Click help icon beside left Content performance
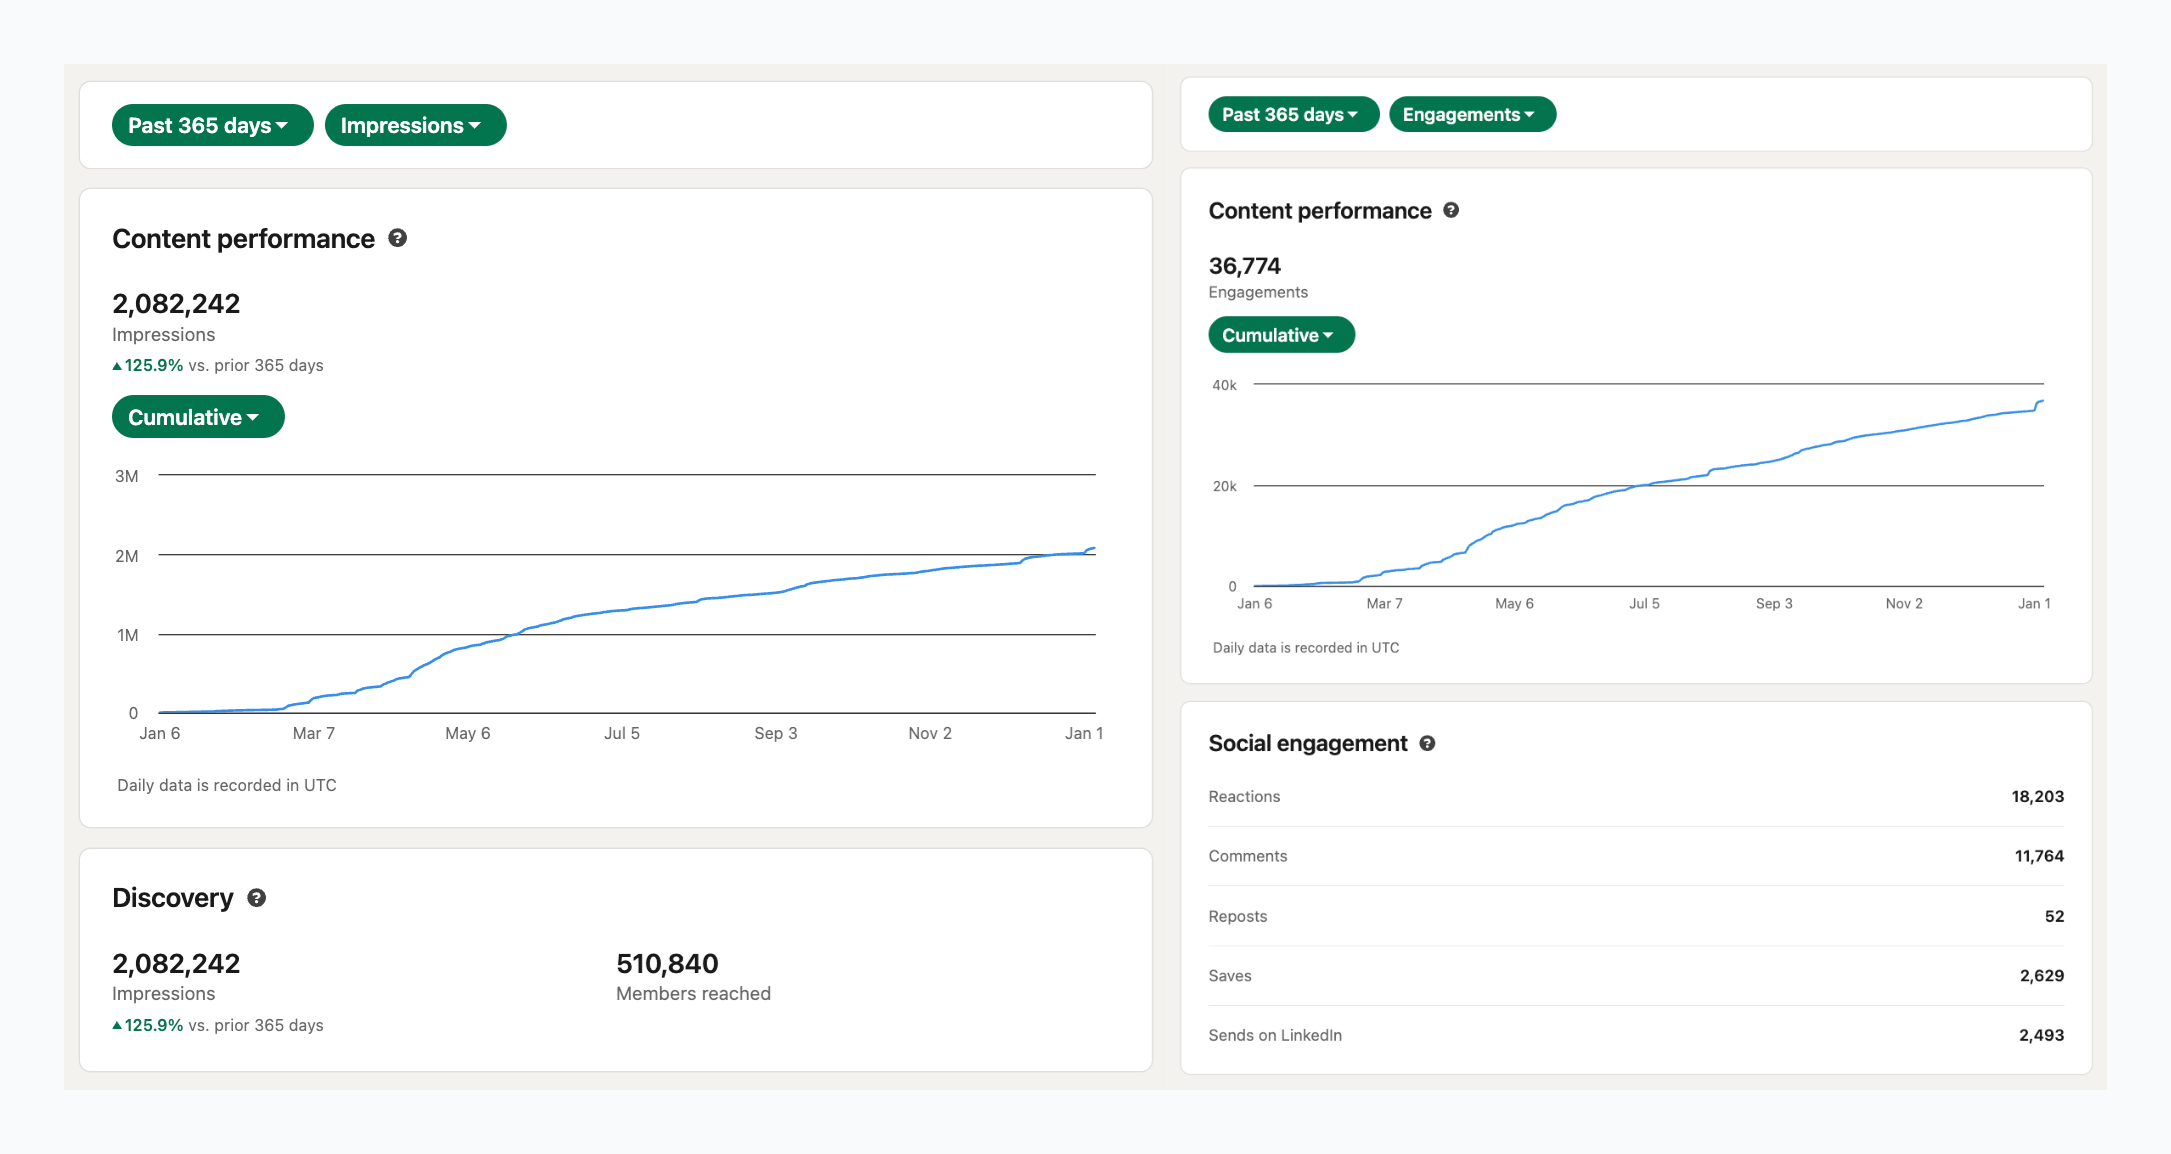The width and height of the screenshot is (2171, 1154). [397, 238]
